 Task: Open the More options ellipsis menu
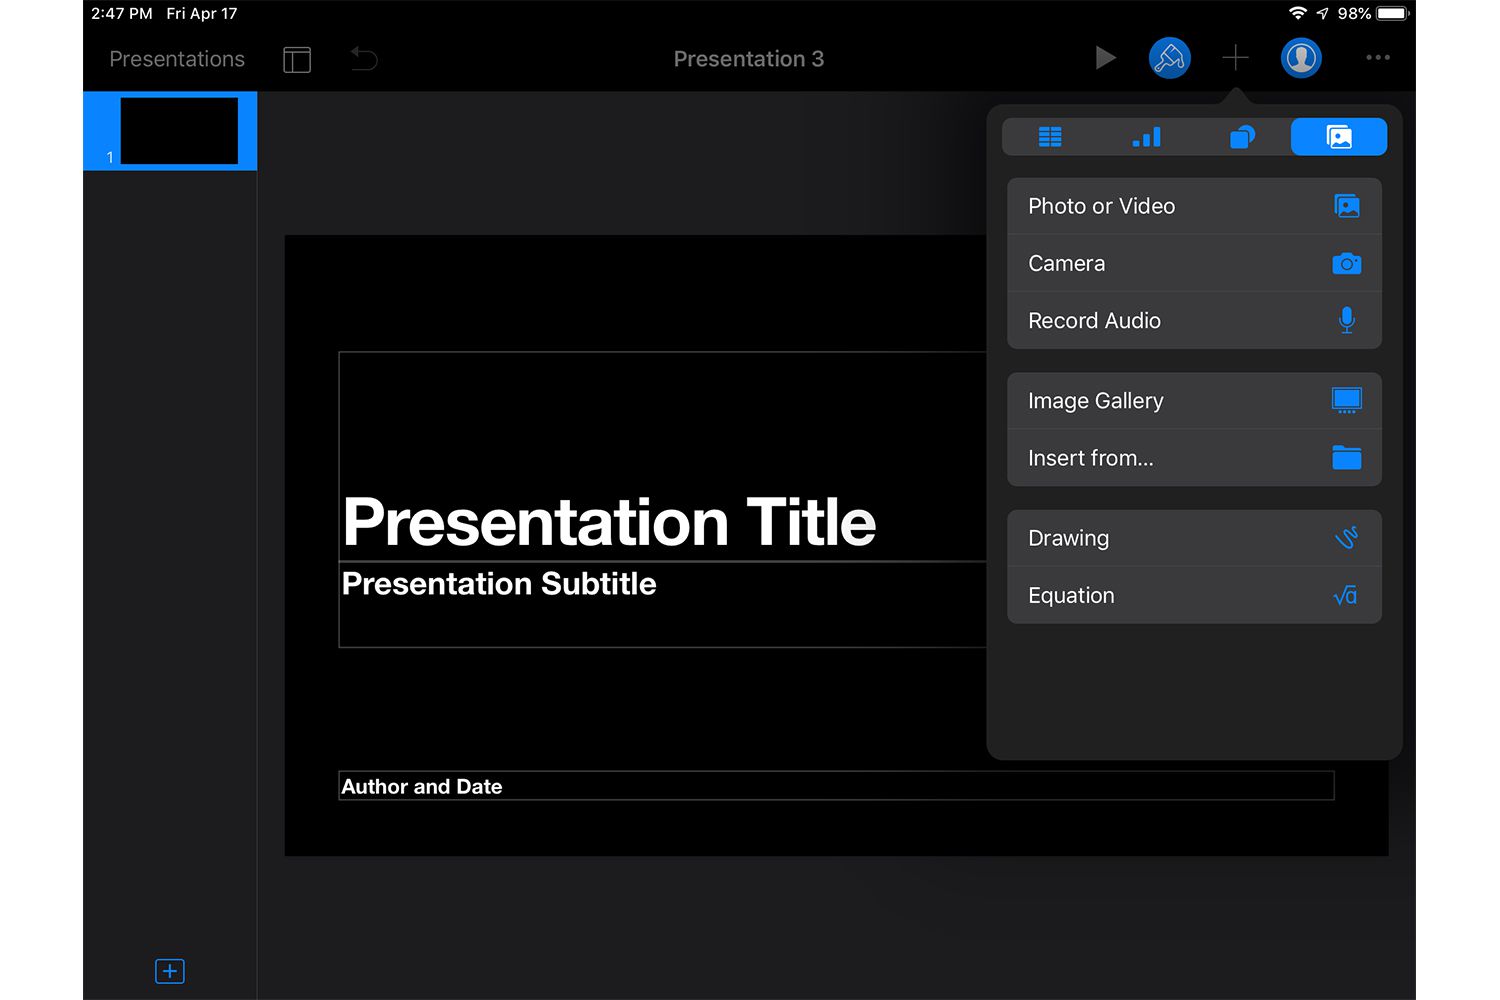[1378, 58]
